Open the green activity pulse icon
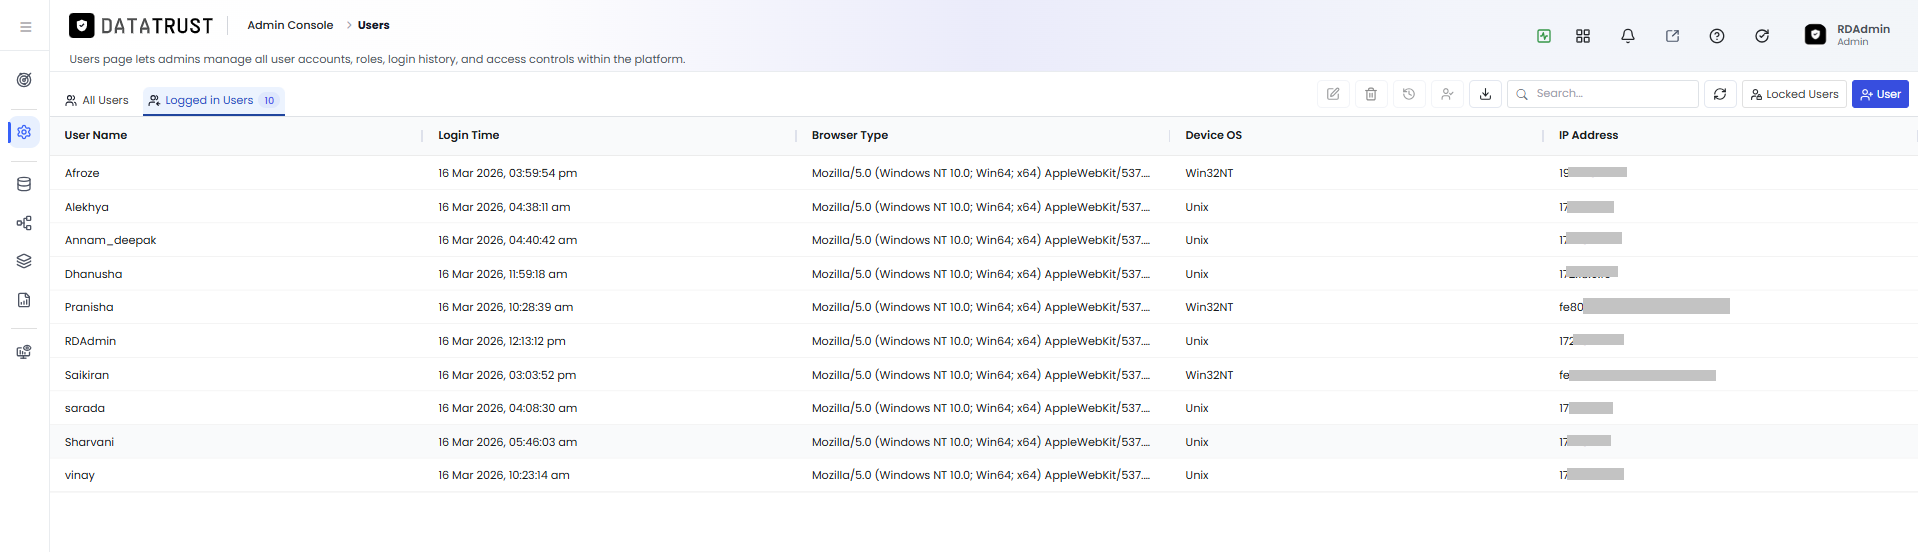The width and height of the screenshot is (1918, 552). [1544, 36]
